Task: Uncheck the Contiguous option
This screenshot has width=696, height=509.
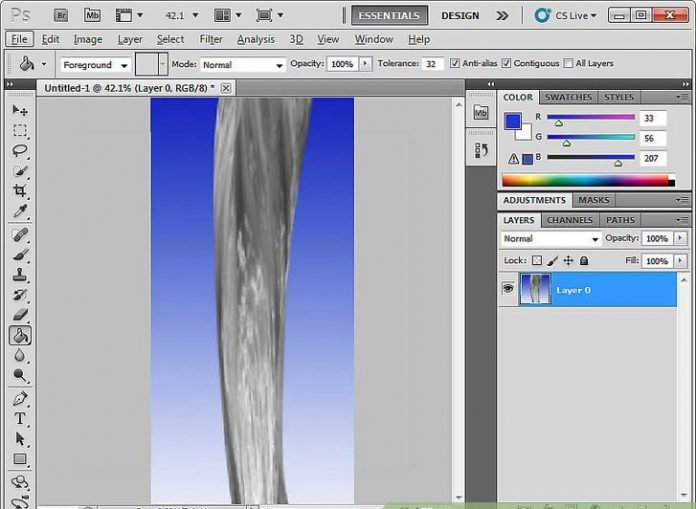Action: tap(507, 64)
